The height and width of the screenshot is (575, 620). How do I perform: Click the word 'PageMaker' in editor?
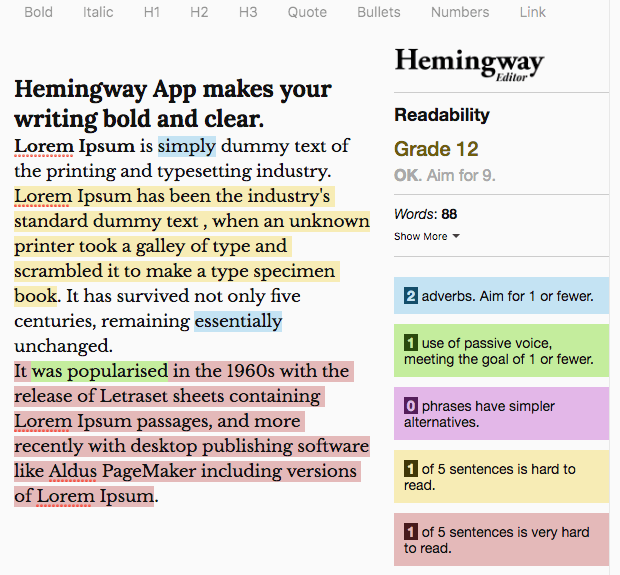pyautogui.click(x=149, y=471)
